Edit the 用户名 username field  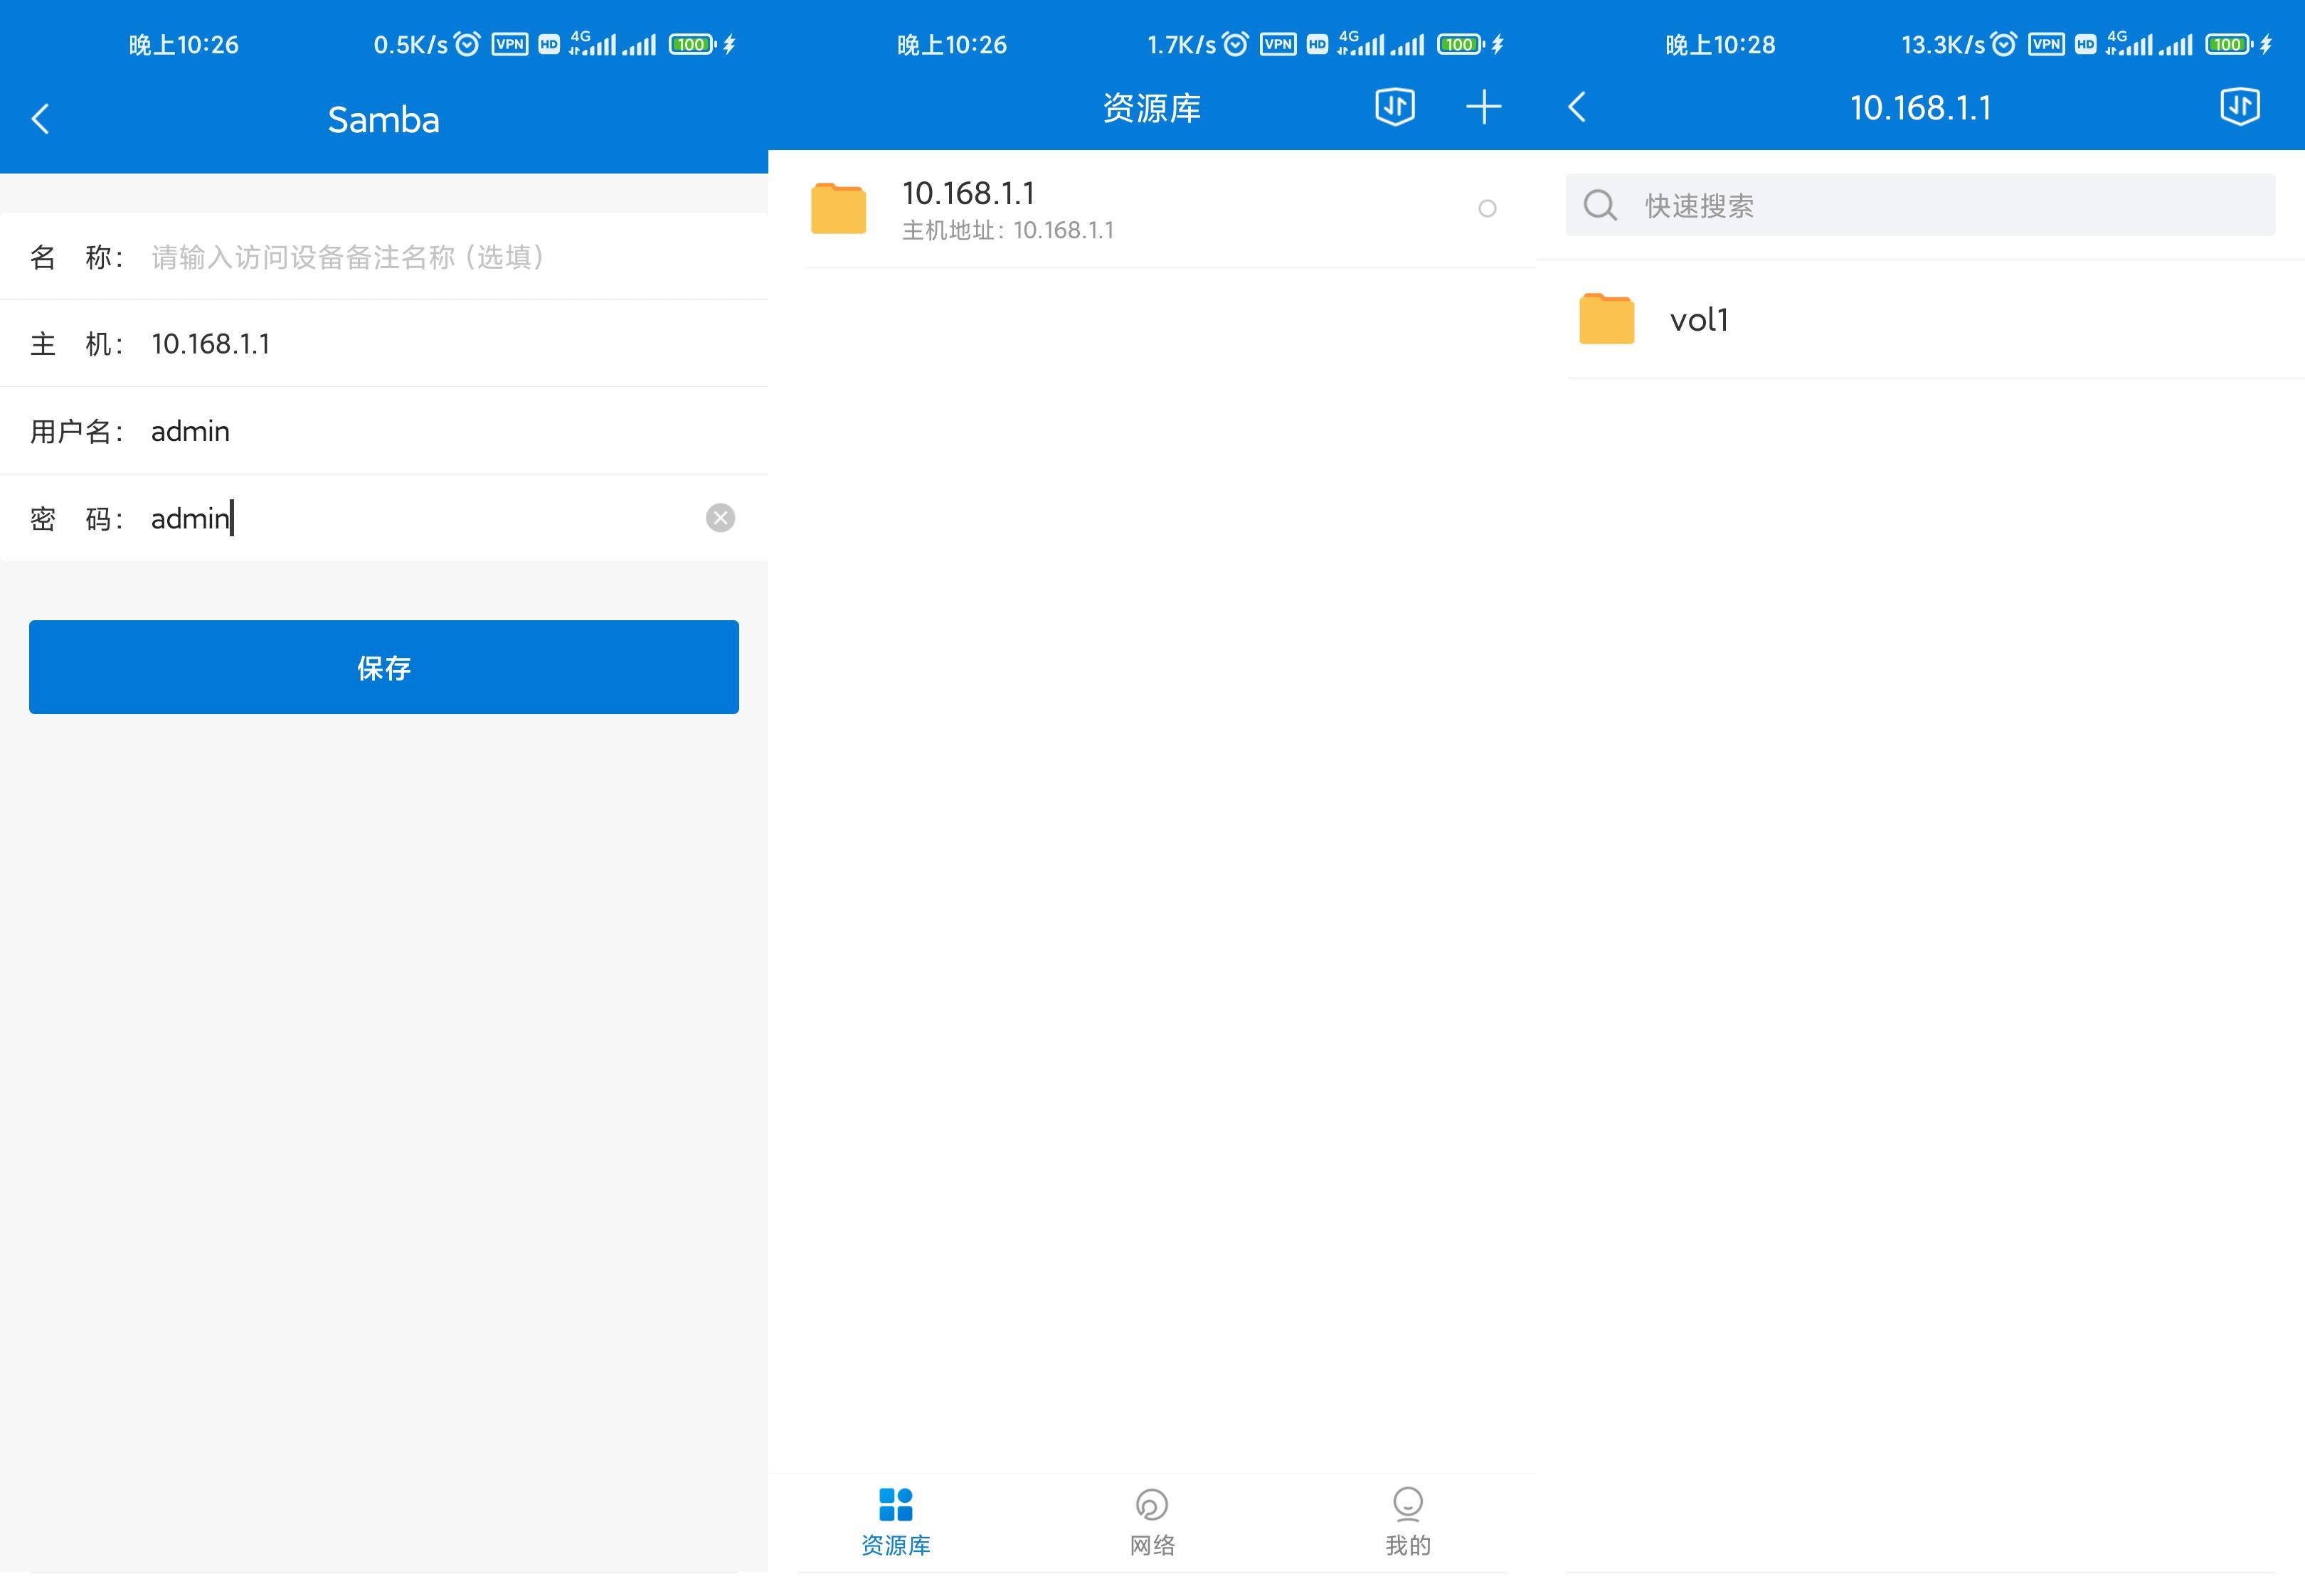384,431
